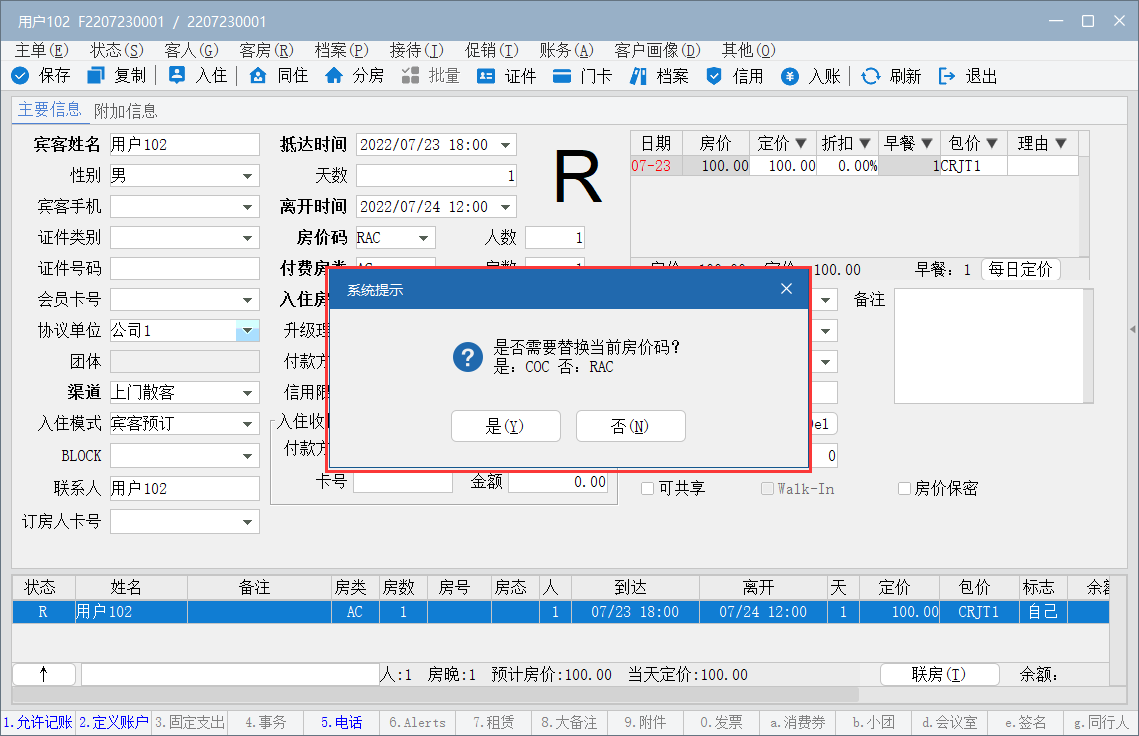Click the 复制 copy icon
The image size is (1139, 736).
96,76
